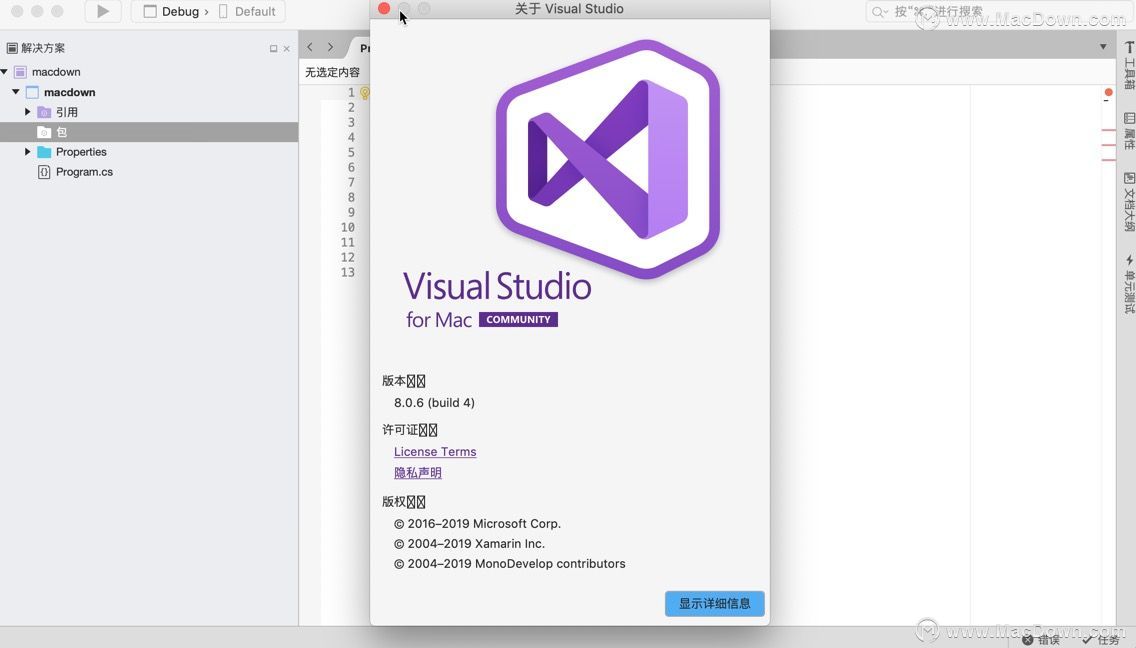Close the solution pad with its x
The height and width of the screenshot is (648, 1136).
tap(287, 49)
